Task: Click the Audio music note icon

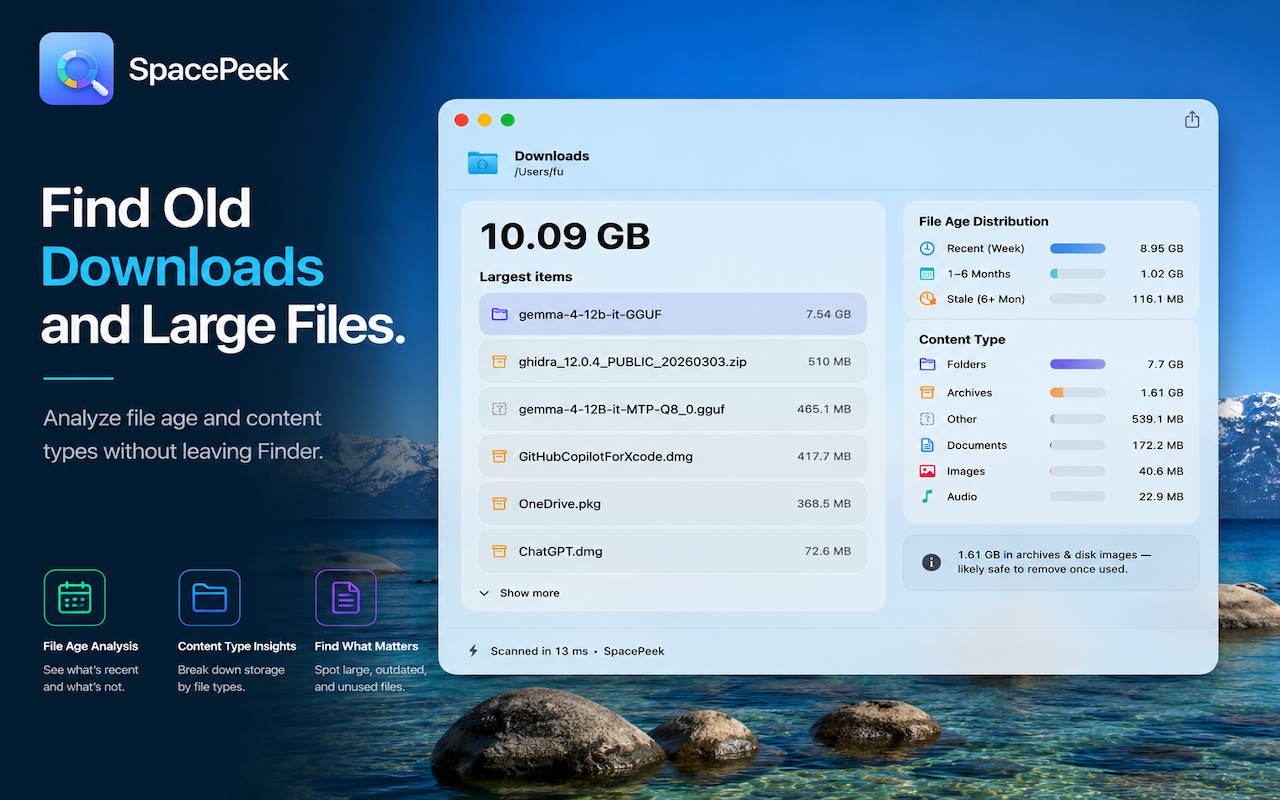Action: click(x=927, y=497)
